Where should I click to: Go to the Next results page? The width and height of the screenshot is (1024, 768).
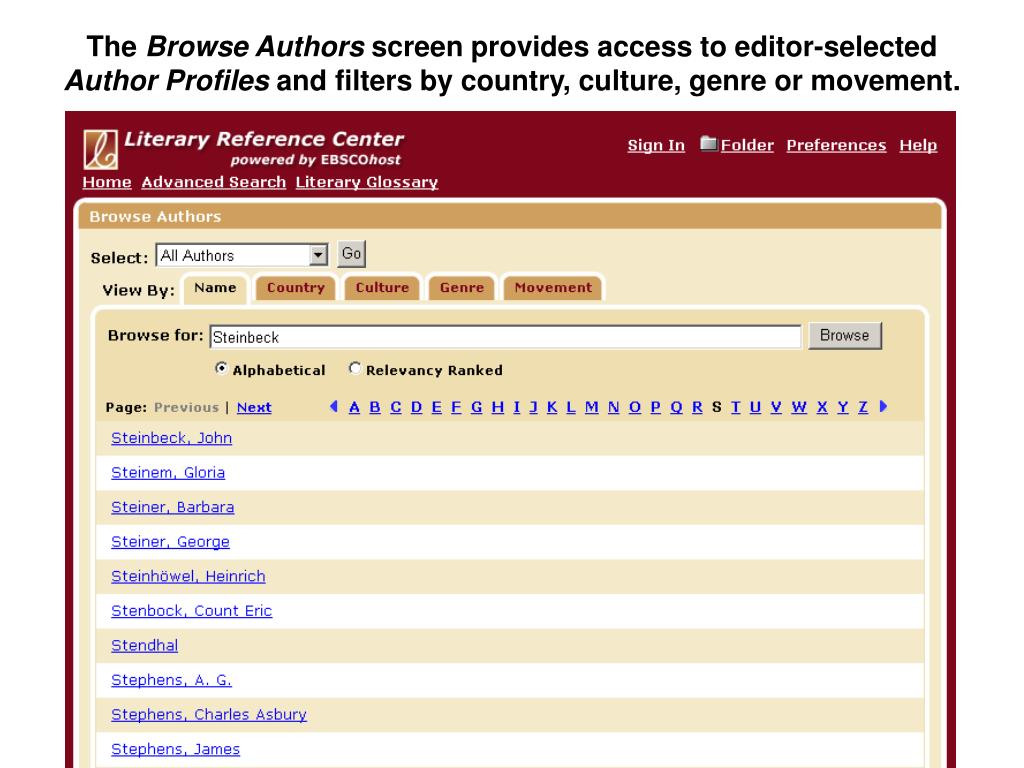pos(254,408)
